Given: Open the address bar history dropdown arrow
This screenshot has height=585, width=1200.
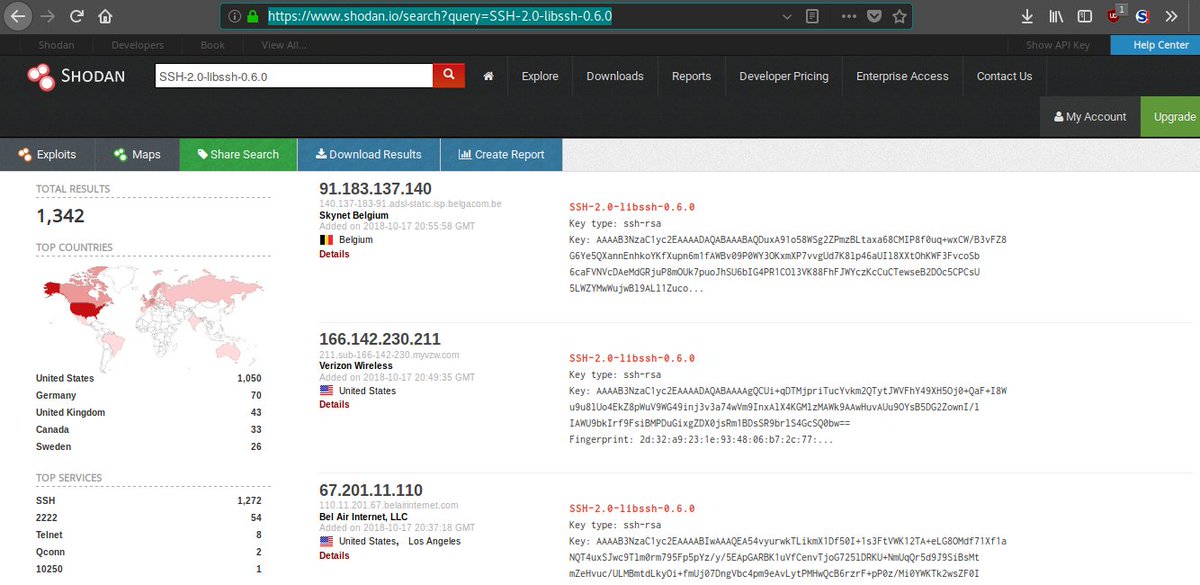Looking at the screenshot, I should [788, 16].
